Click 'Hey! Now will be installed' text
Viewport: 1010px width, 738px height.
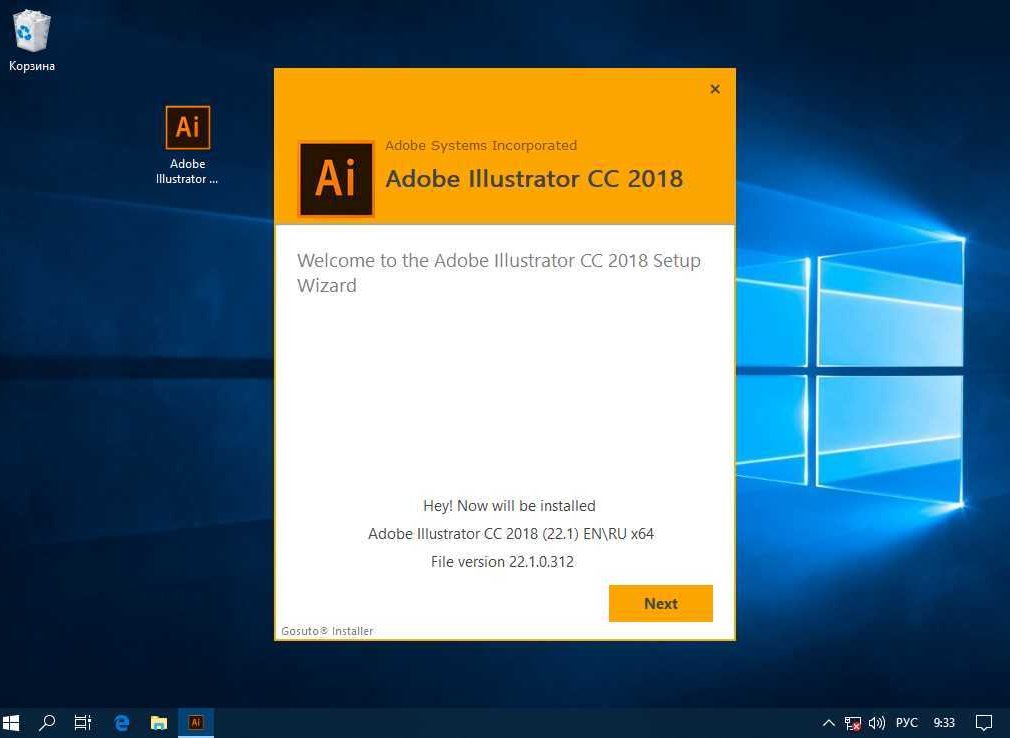[x=510, y=506]
